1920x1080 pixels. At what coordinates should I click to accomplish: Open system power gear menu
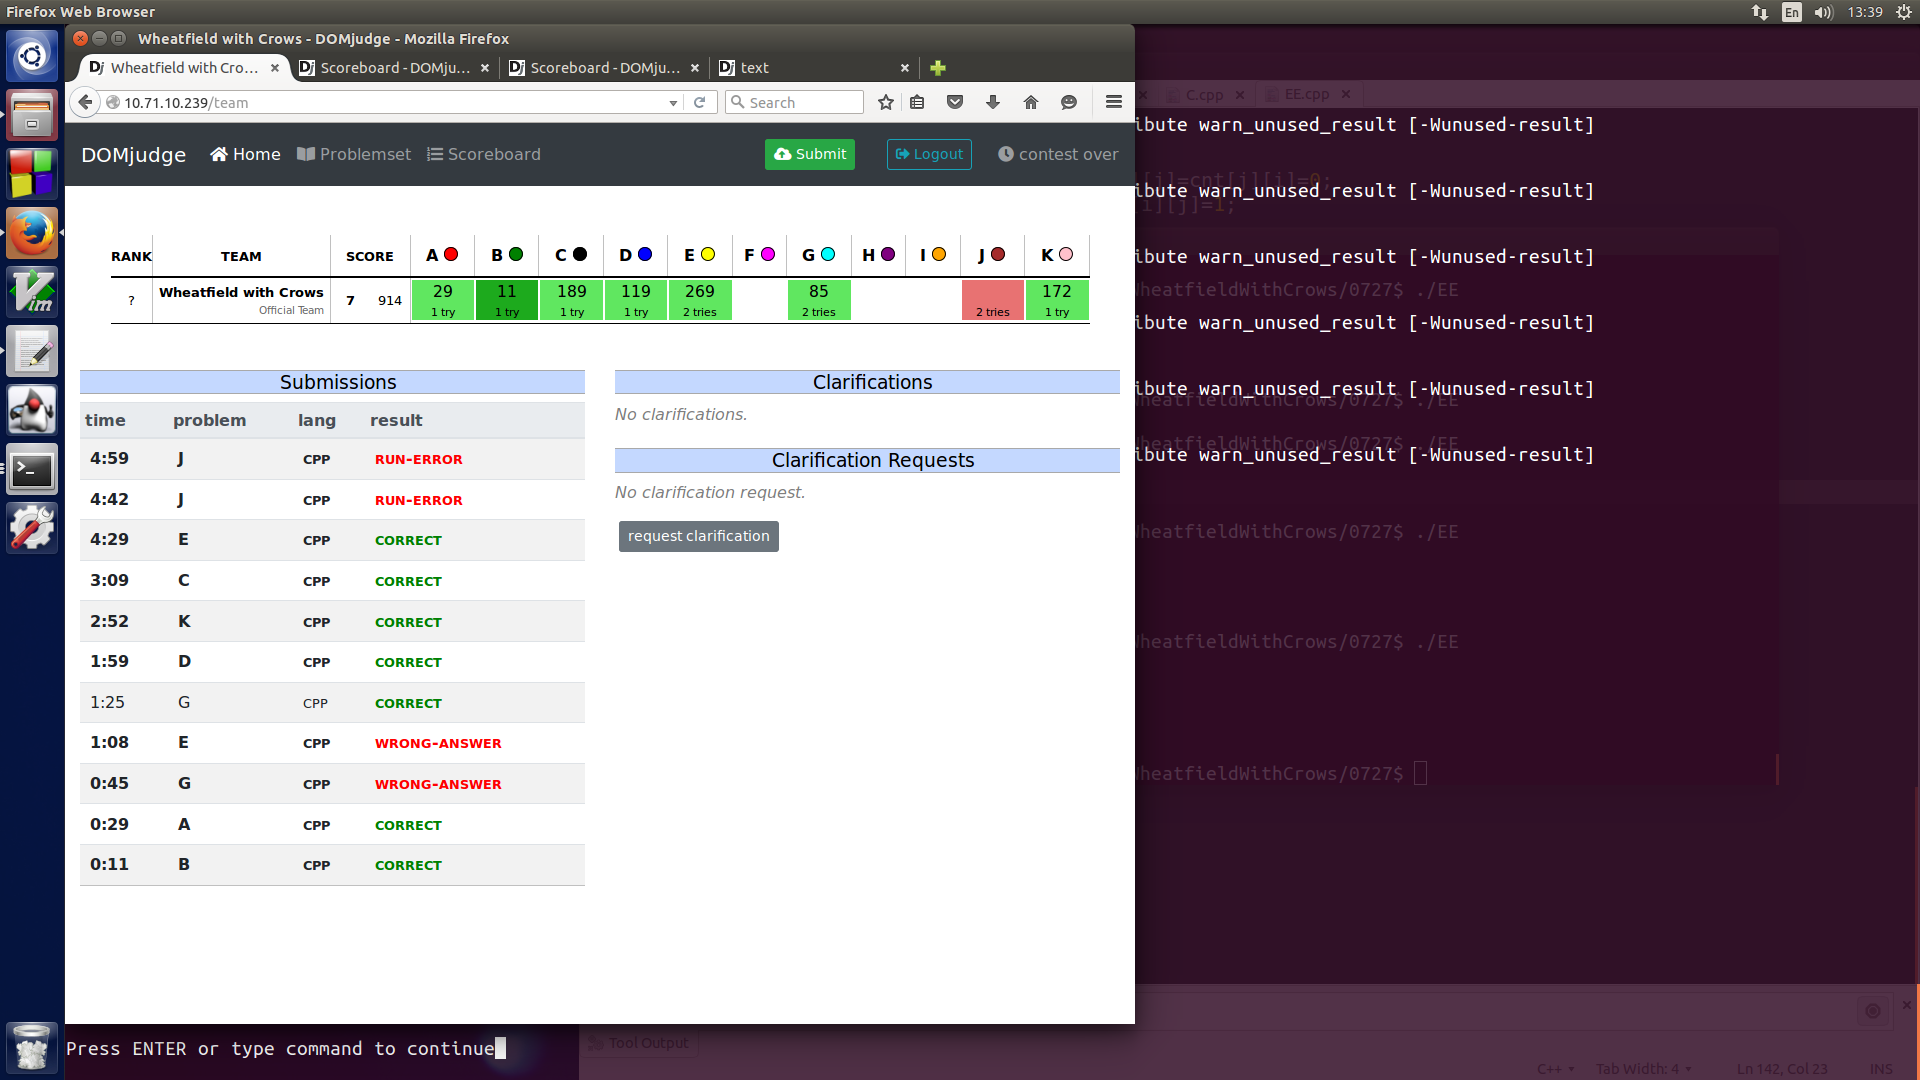click(x=1903, y=12)
